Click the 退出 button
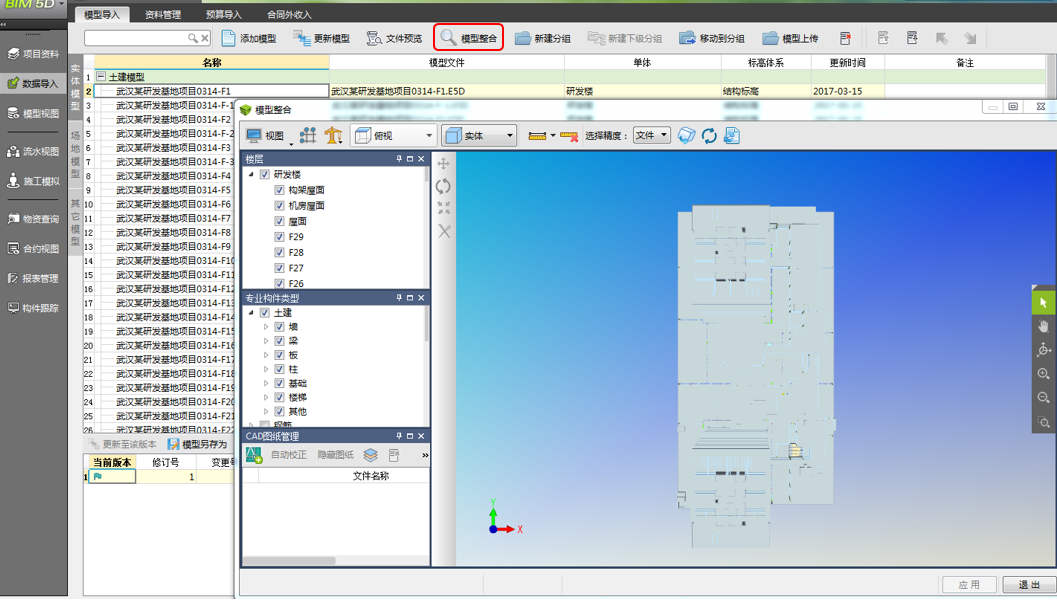Image resolution: width=1057 pixels, height=602 pixels. coord(1029,584)
